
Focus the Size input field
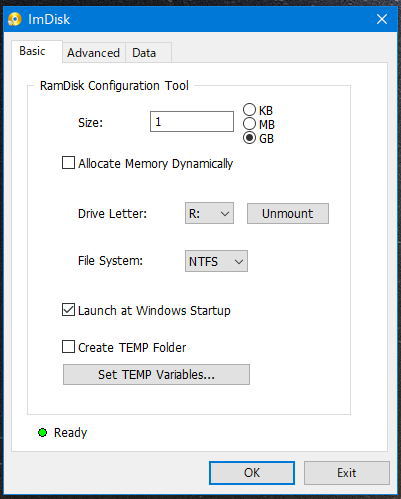coord(192,121)
